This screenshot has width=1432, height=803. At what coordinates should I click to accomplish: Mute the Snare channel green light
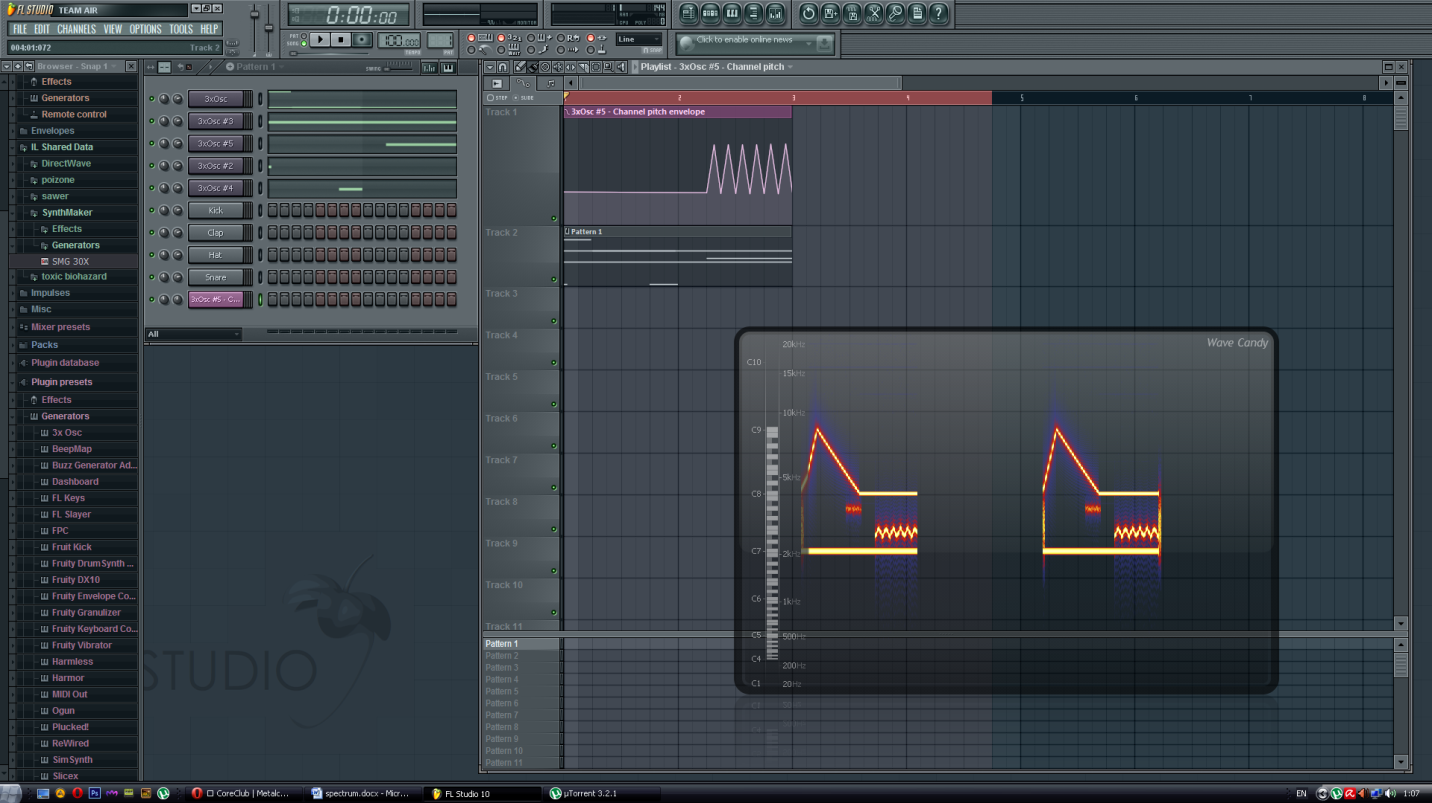(152, 277)
